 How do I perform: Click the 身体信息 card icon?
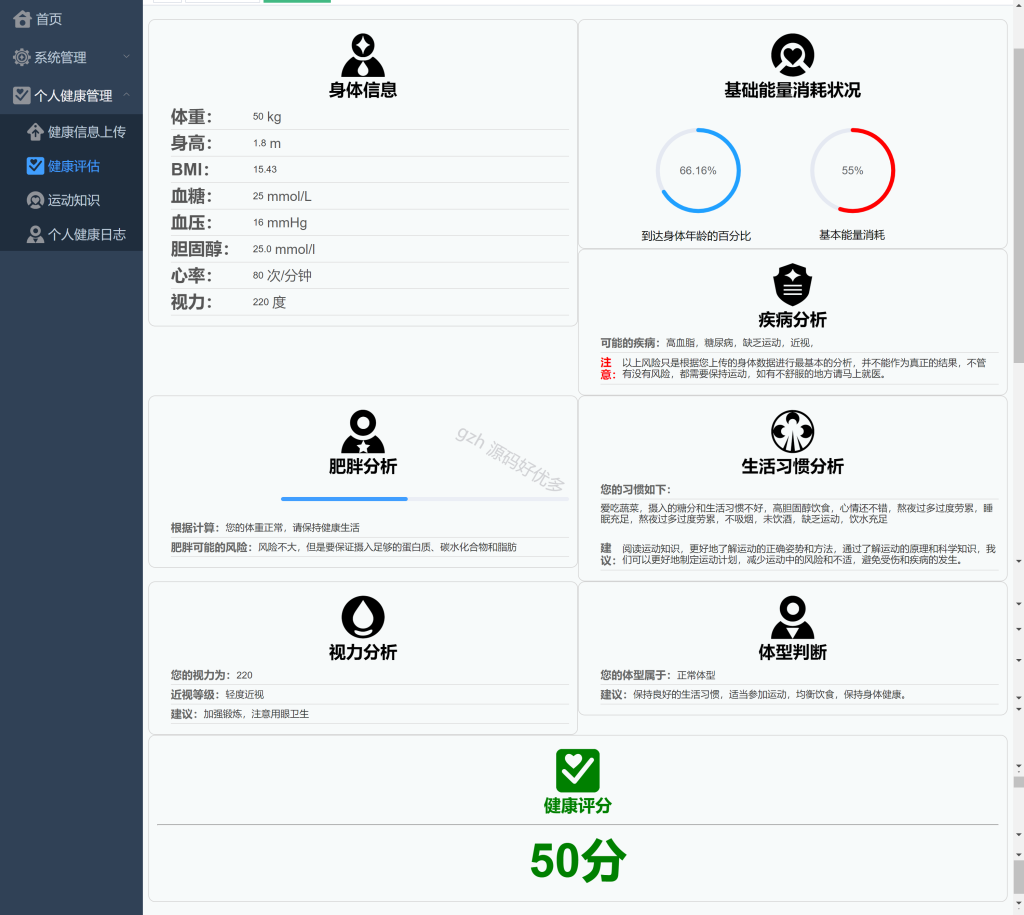[363, 56]
